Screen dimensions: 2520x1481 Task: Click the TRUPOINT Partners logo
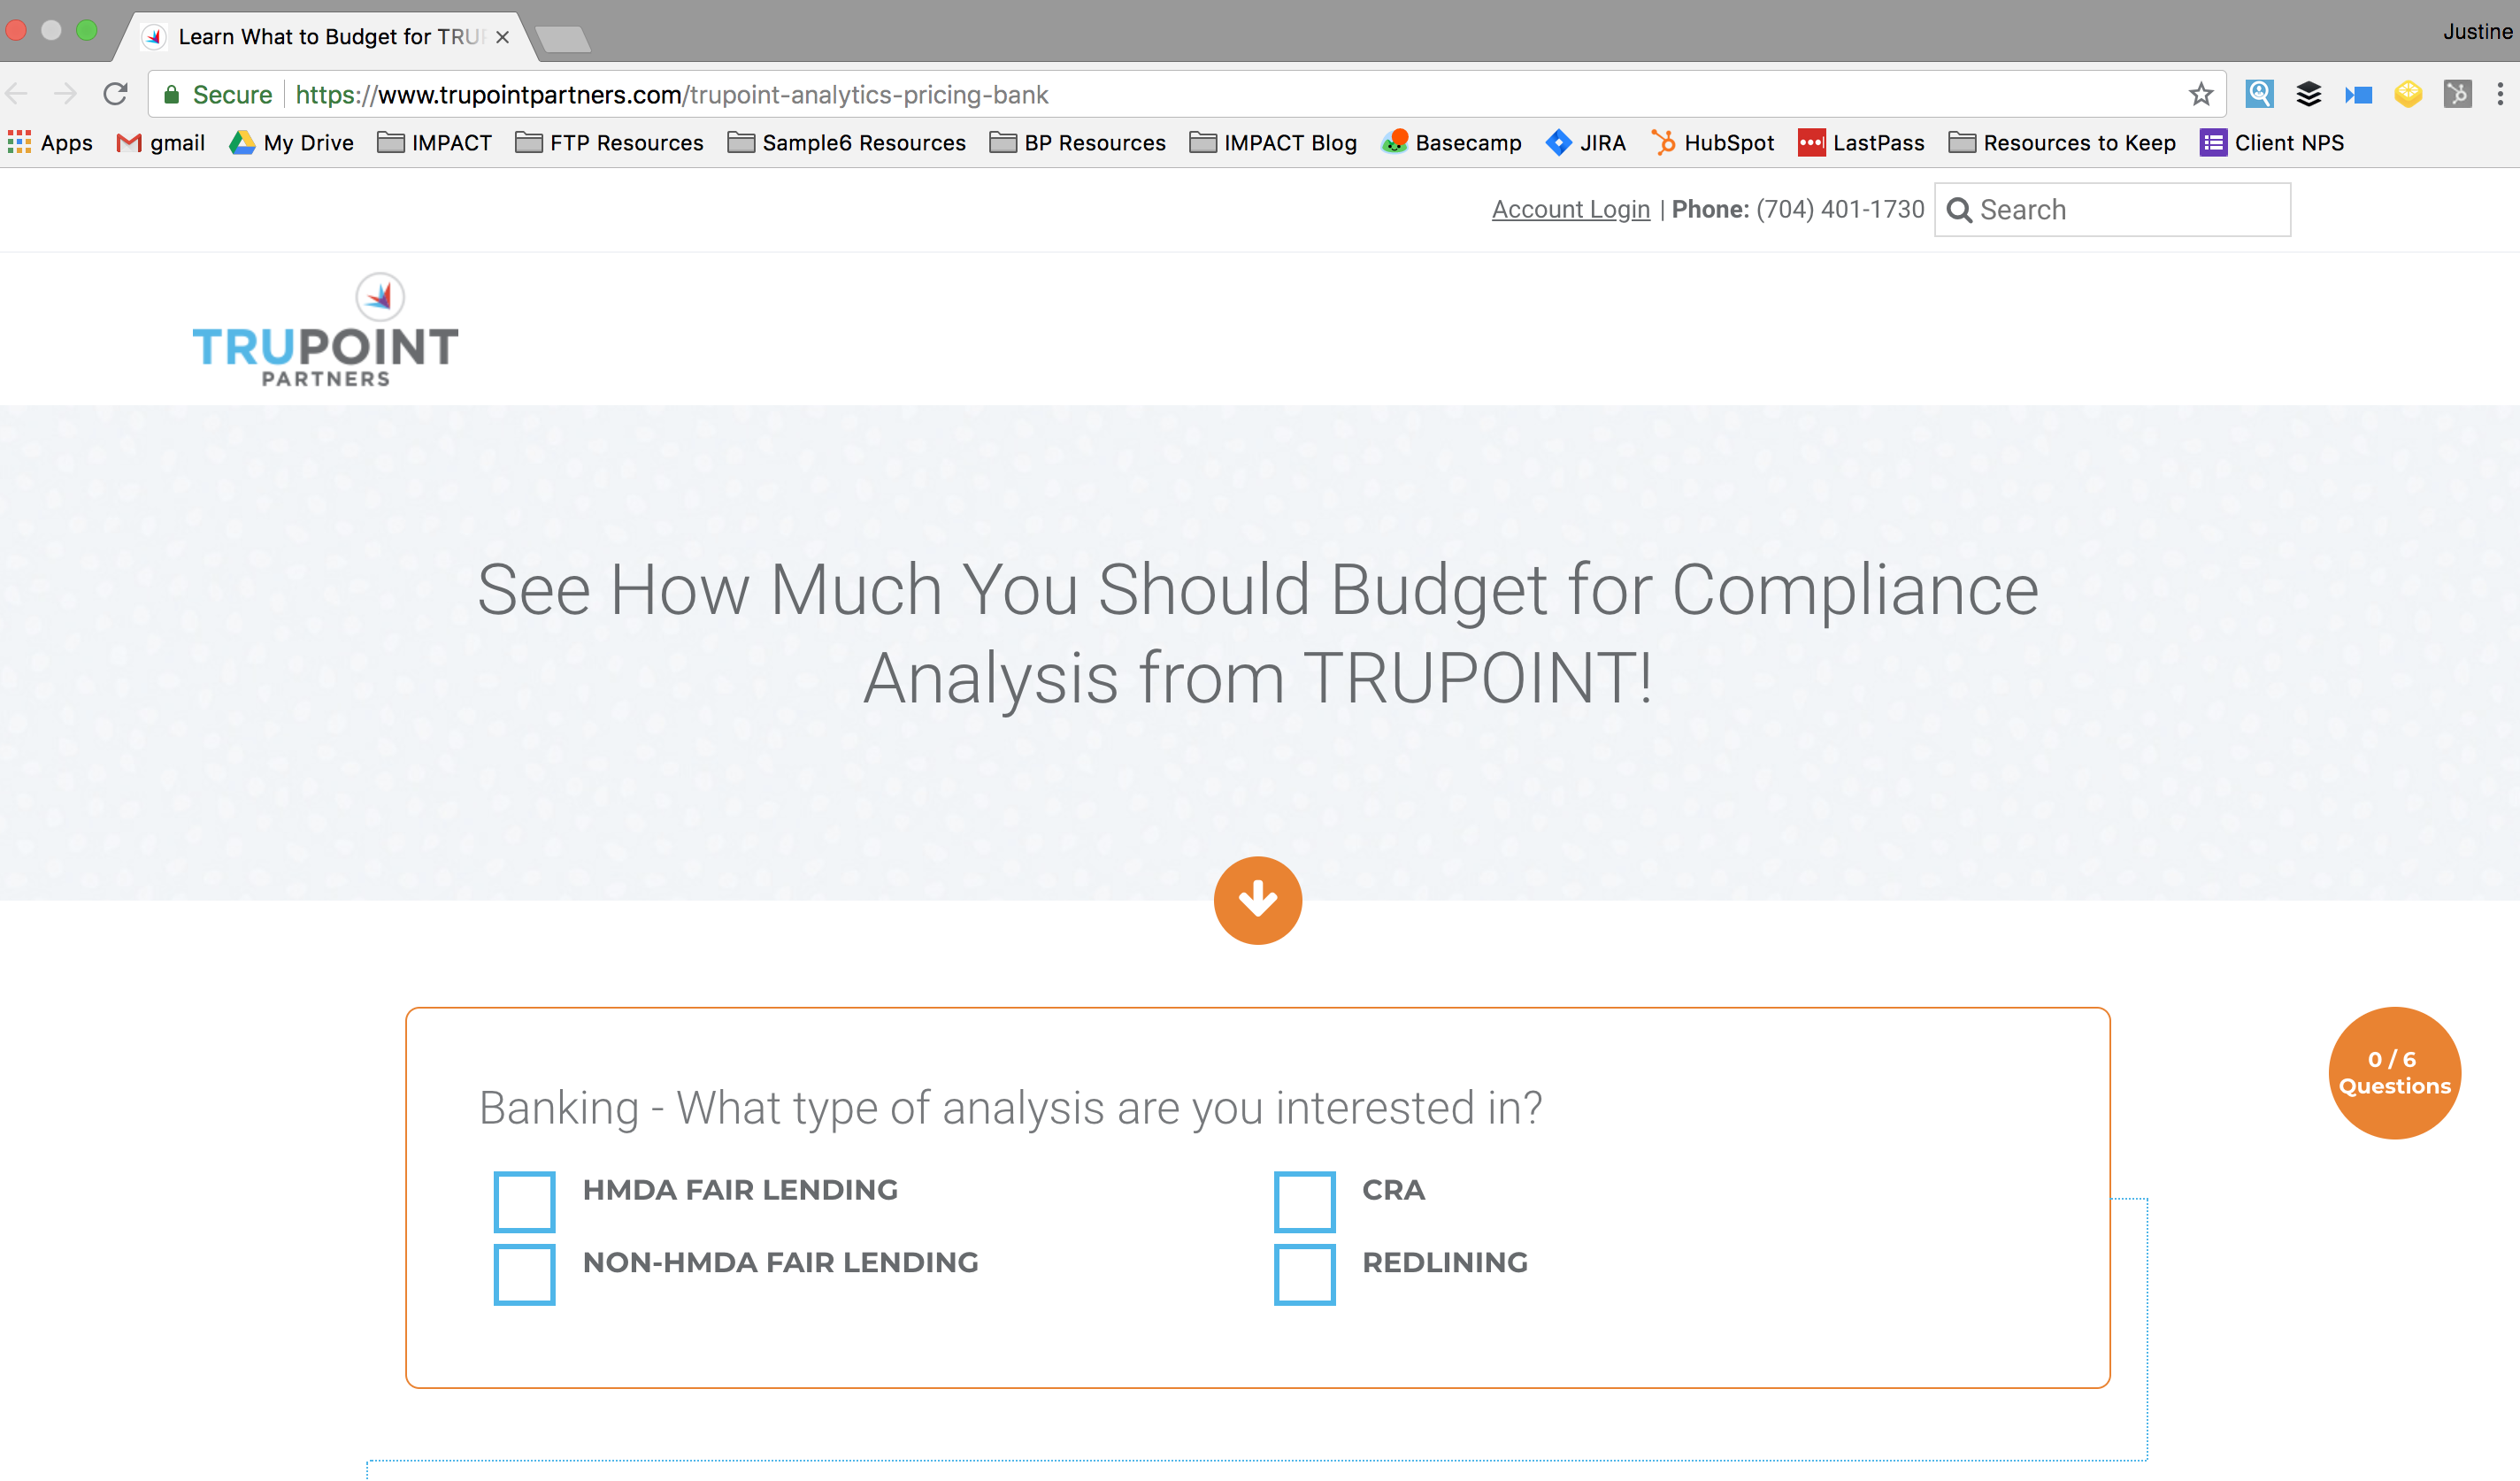(x=325, y=330)
